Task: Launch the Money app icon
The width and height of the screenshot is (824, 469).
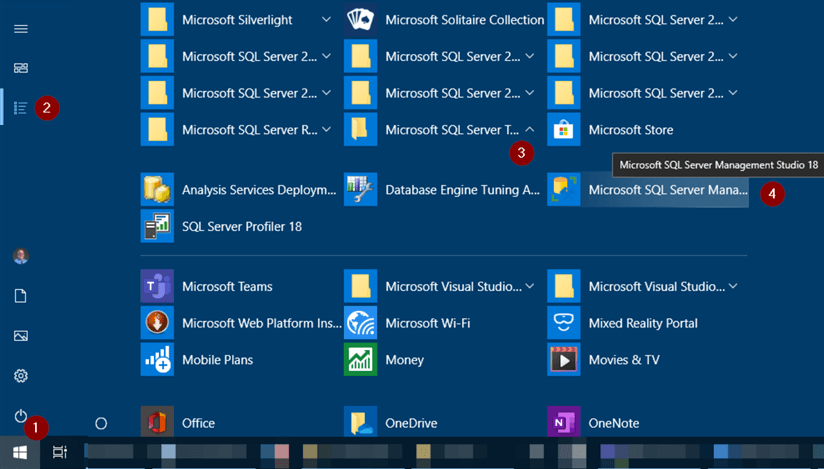Action: click(x=360, y=360)
